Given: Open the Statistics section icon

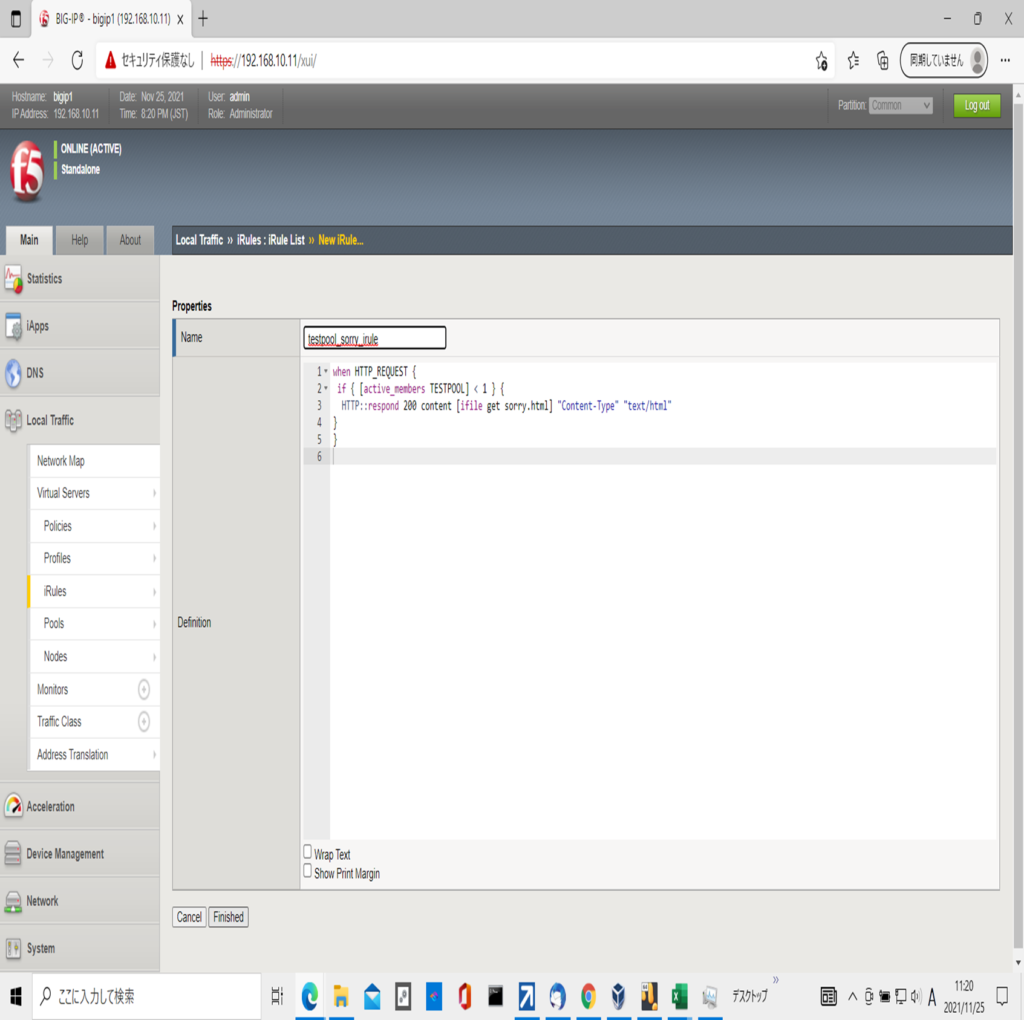Looking at the screenshot, I should coord(13,279).
